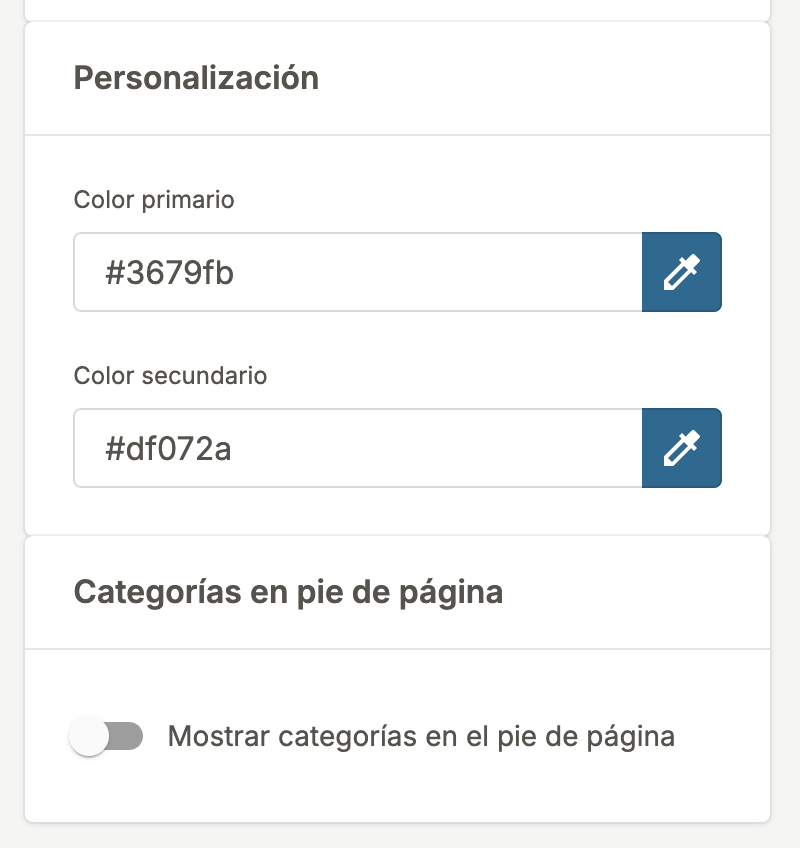Select the blue eyedropper tool for Color primario
This screenshot has width=800, height=848.
(x=681, y=271)
